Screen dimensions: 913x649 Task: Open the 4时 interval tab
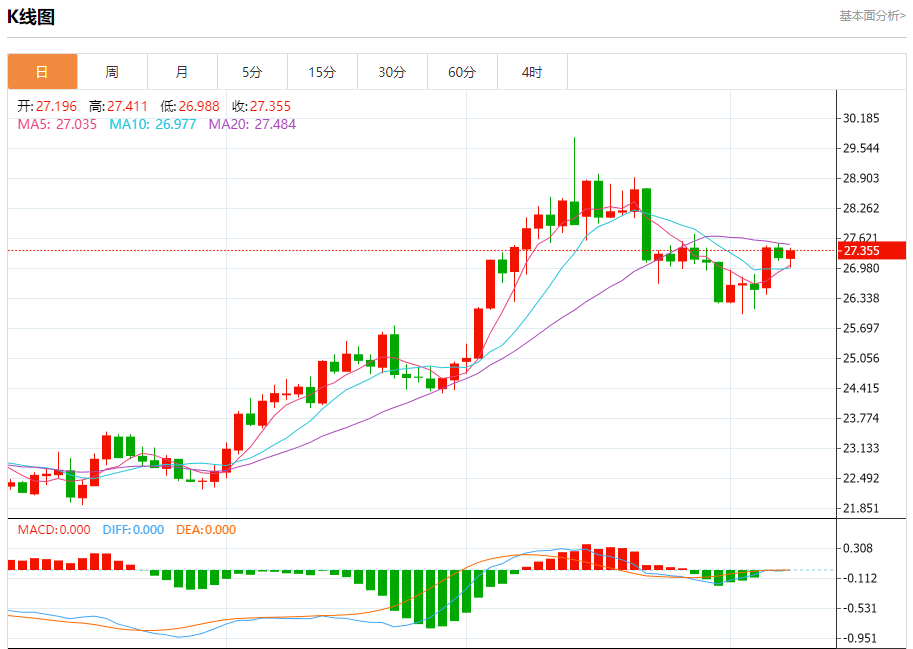532,72
